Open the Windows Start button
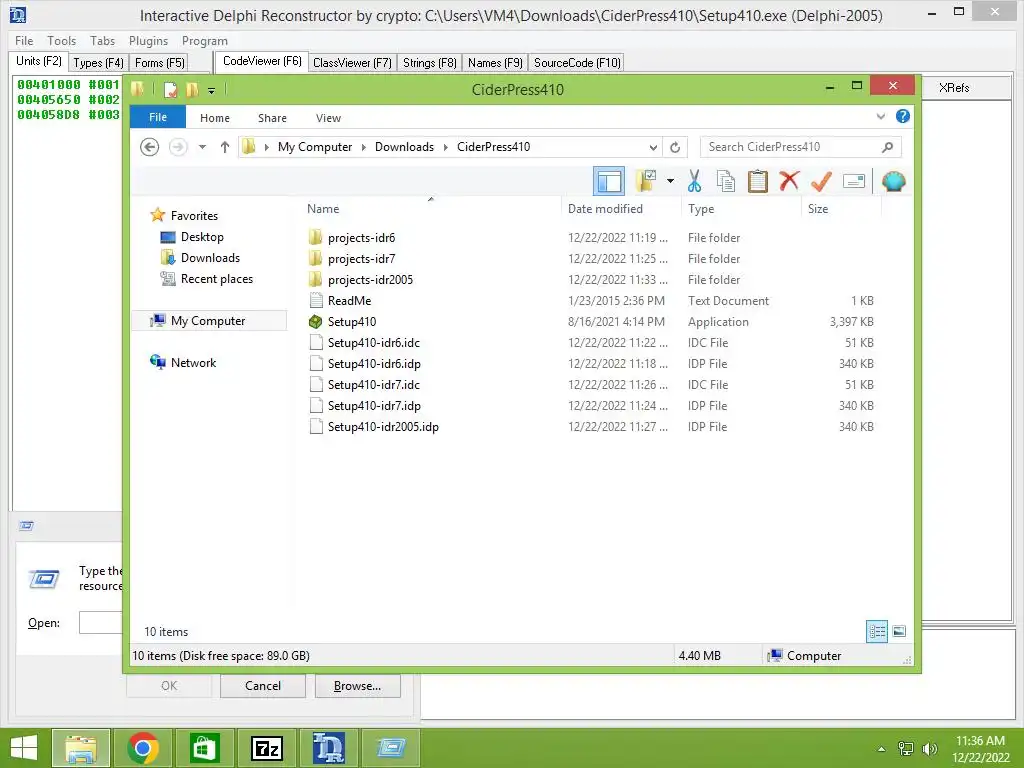The width and height of the screenshot is (1024, 768). (x=24, y=748)
